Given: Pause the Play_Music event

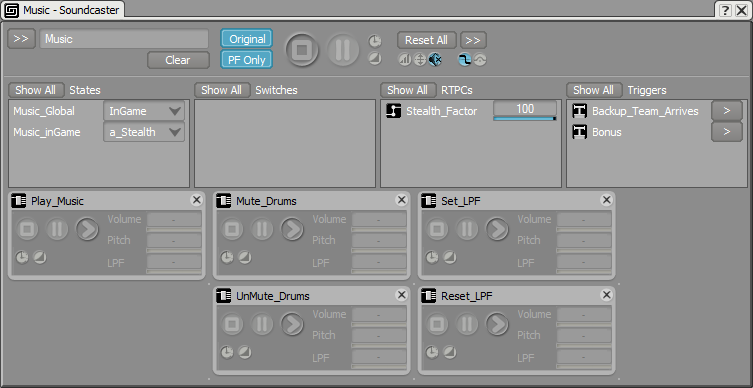Looking at the screenshot, I should pos(57,230).
